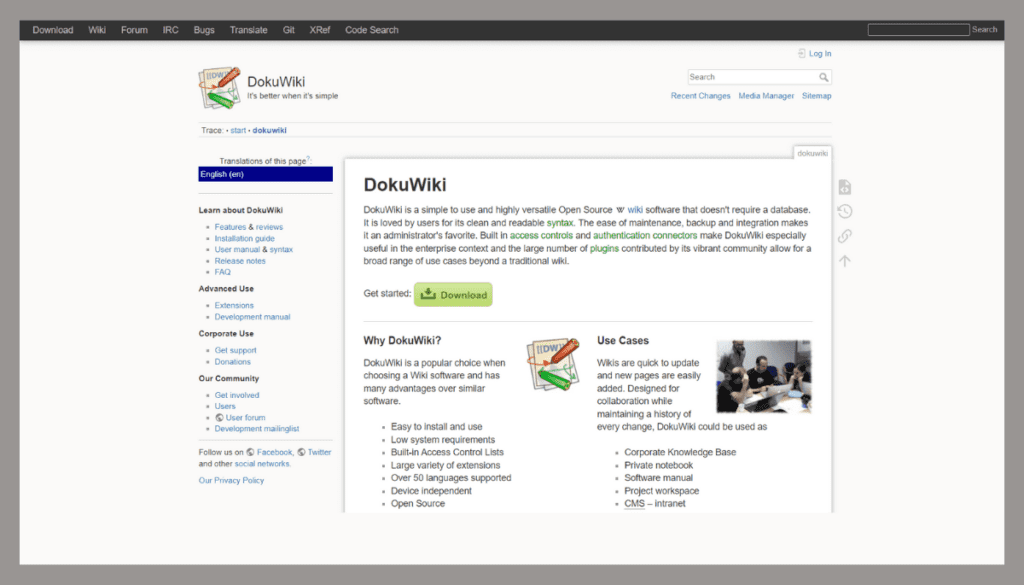Open the backlinks chain icon

[844, 236]
